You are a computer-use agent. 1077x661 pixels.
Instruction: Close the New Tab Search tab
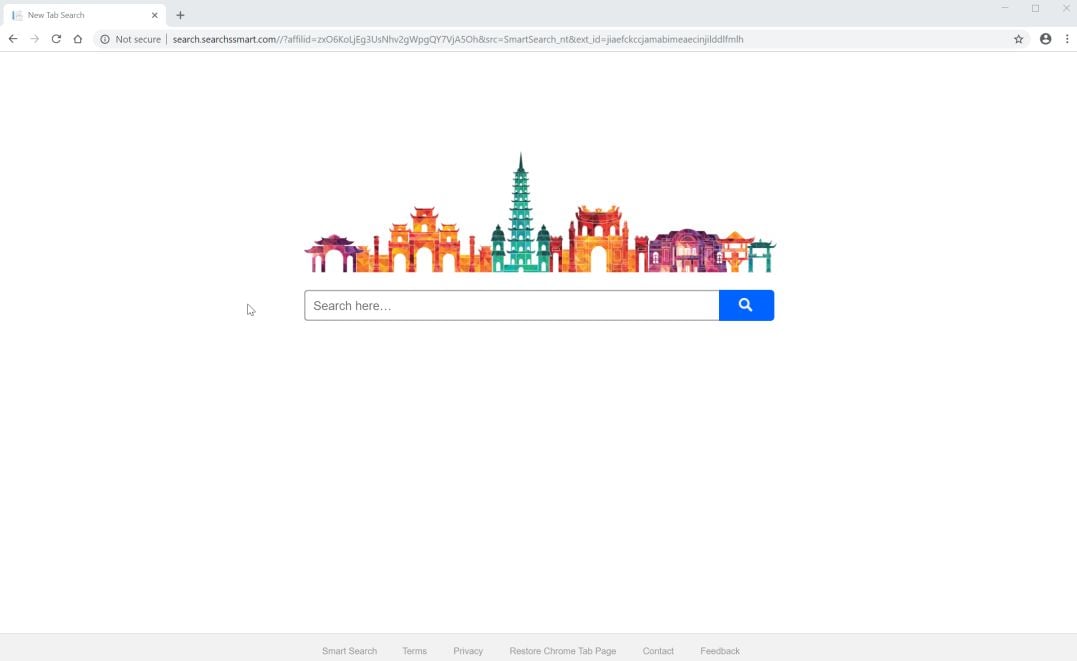coord(155,15)
